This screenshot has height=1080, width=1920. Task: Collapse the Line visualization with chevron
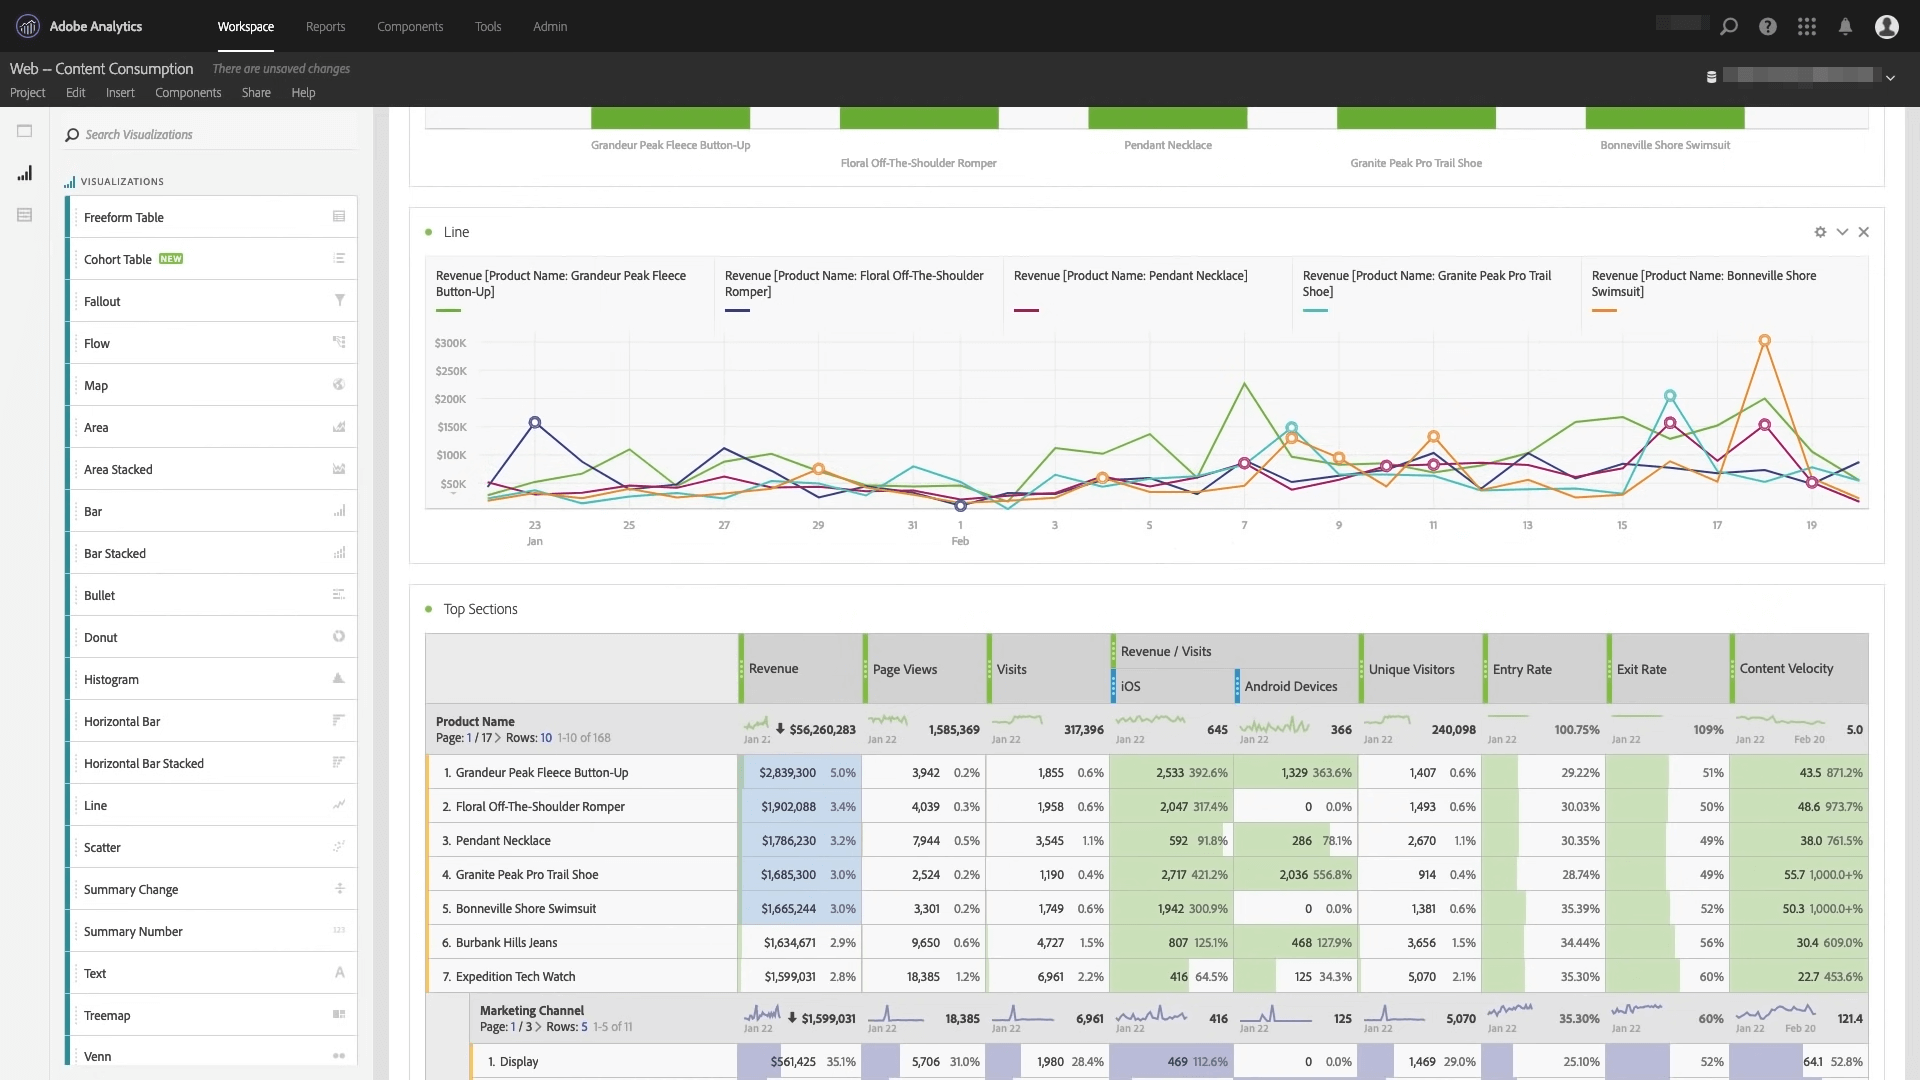pos(1842,232)
